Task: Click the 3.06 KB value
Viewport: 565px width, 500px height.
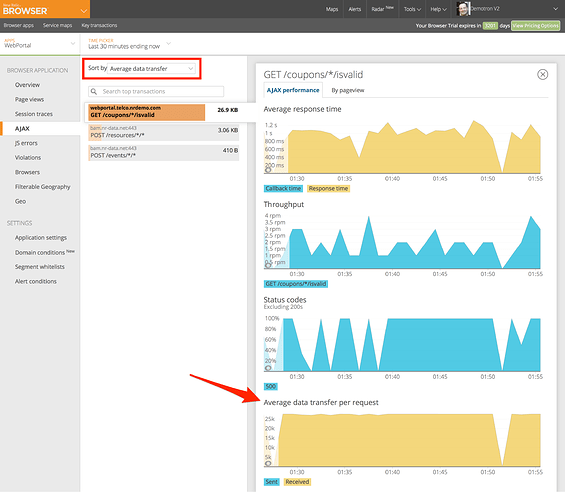Action: 228,130
